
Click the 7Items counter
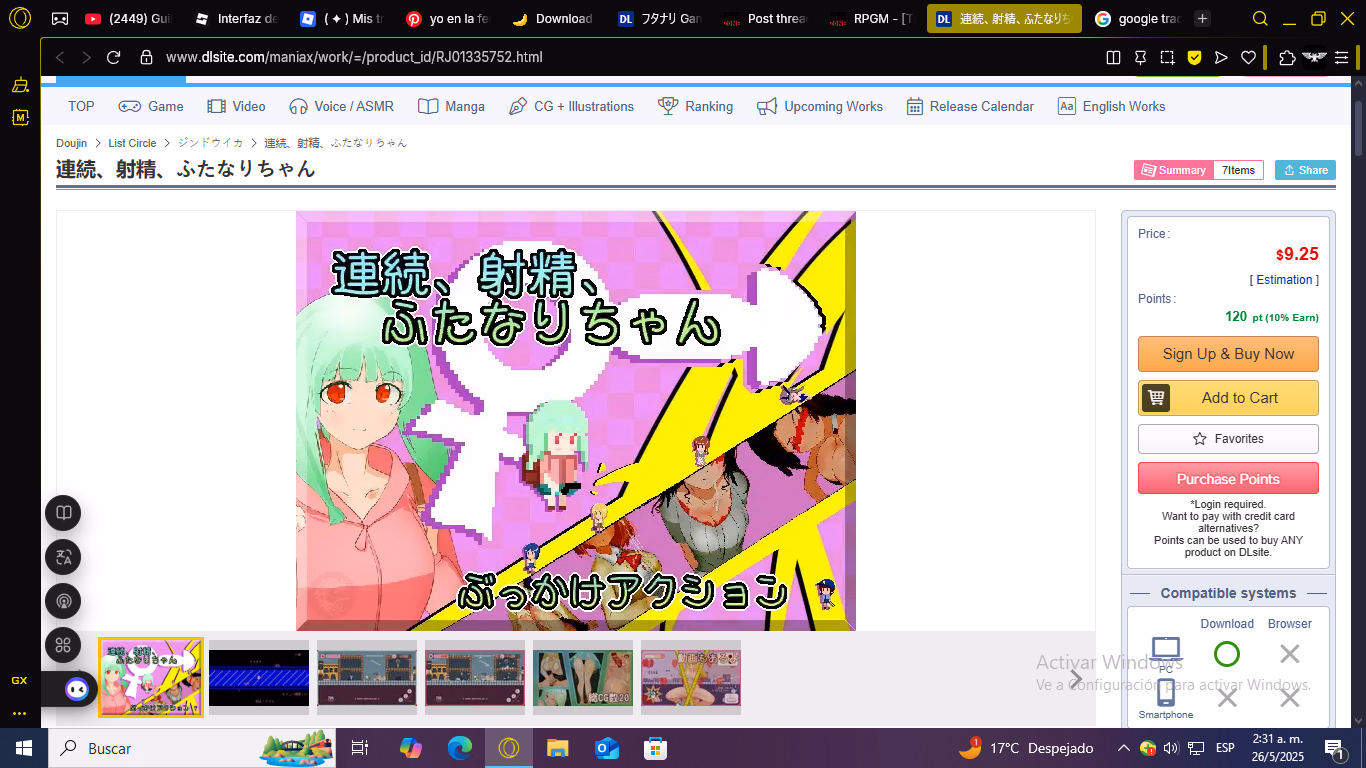coord(1238,170)
